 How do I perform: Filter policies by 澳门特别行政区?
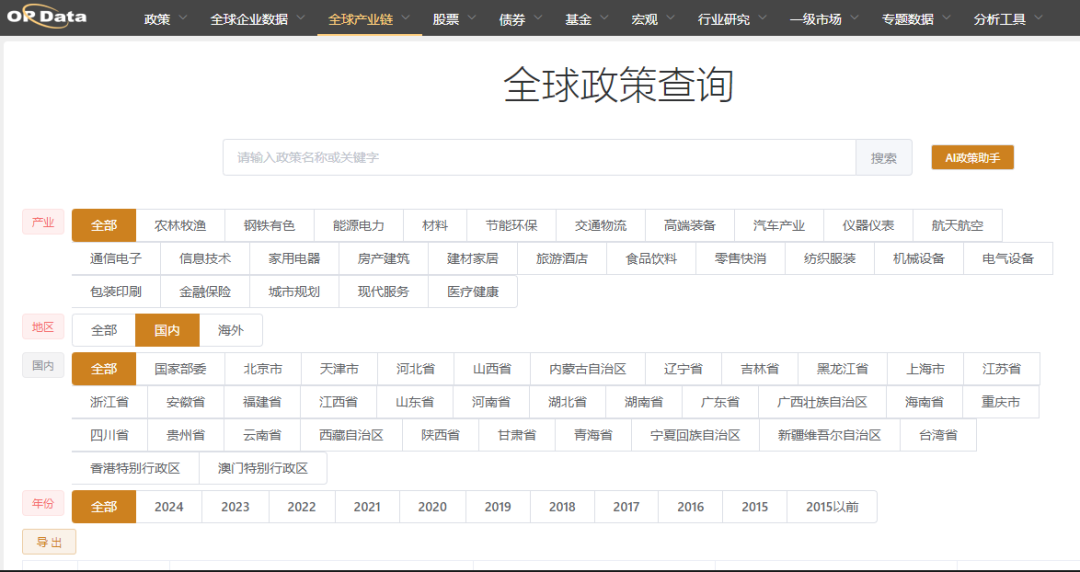pyautogui.click(x=263, y=468)
